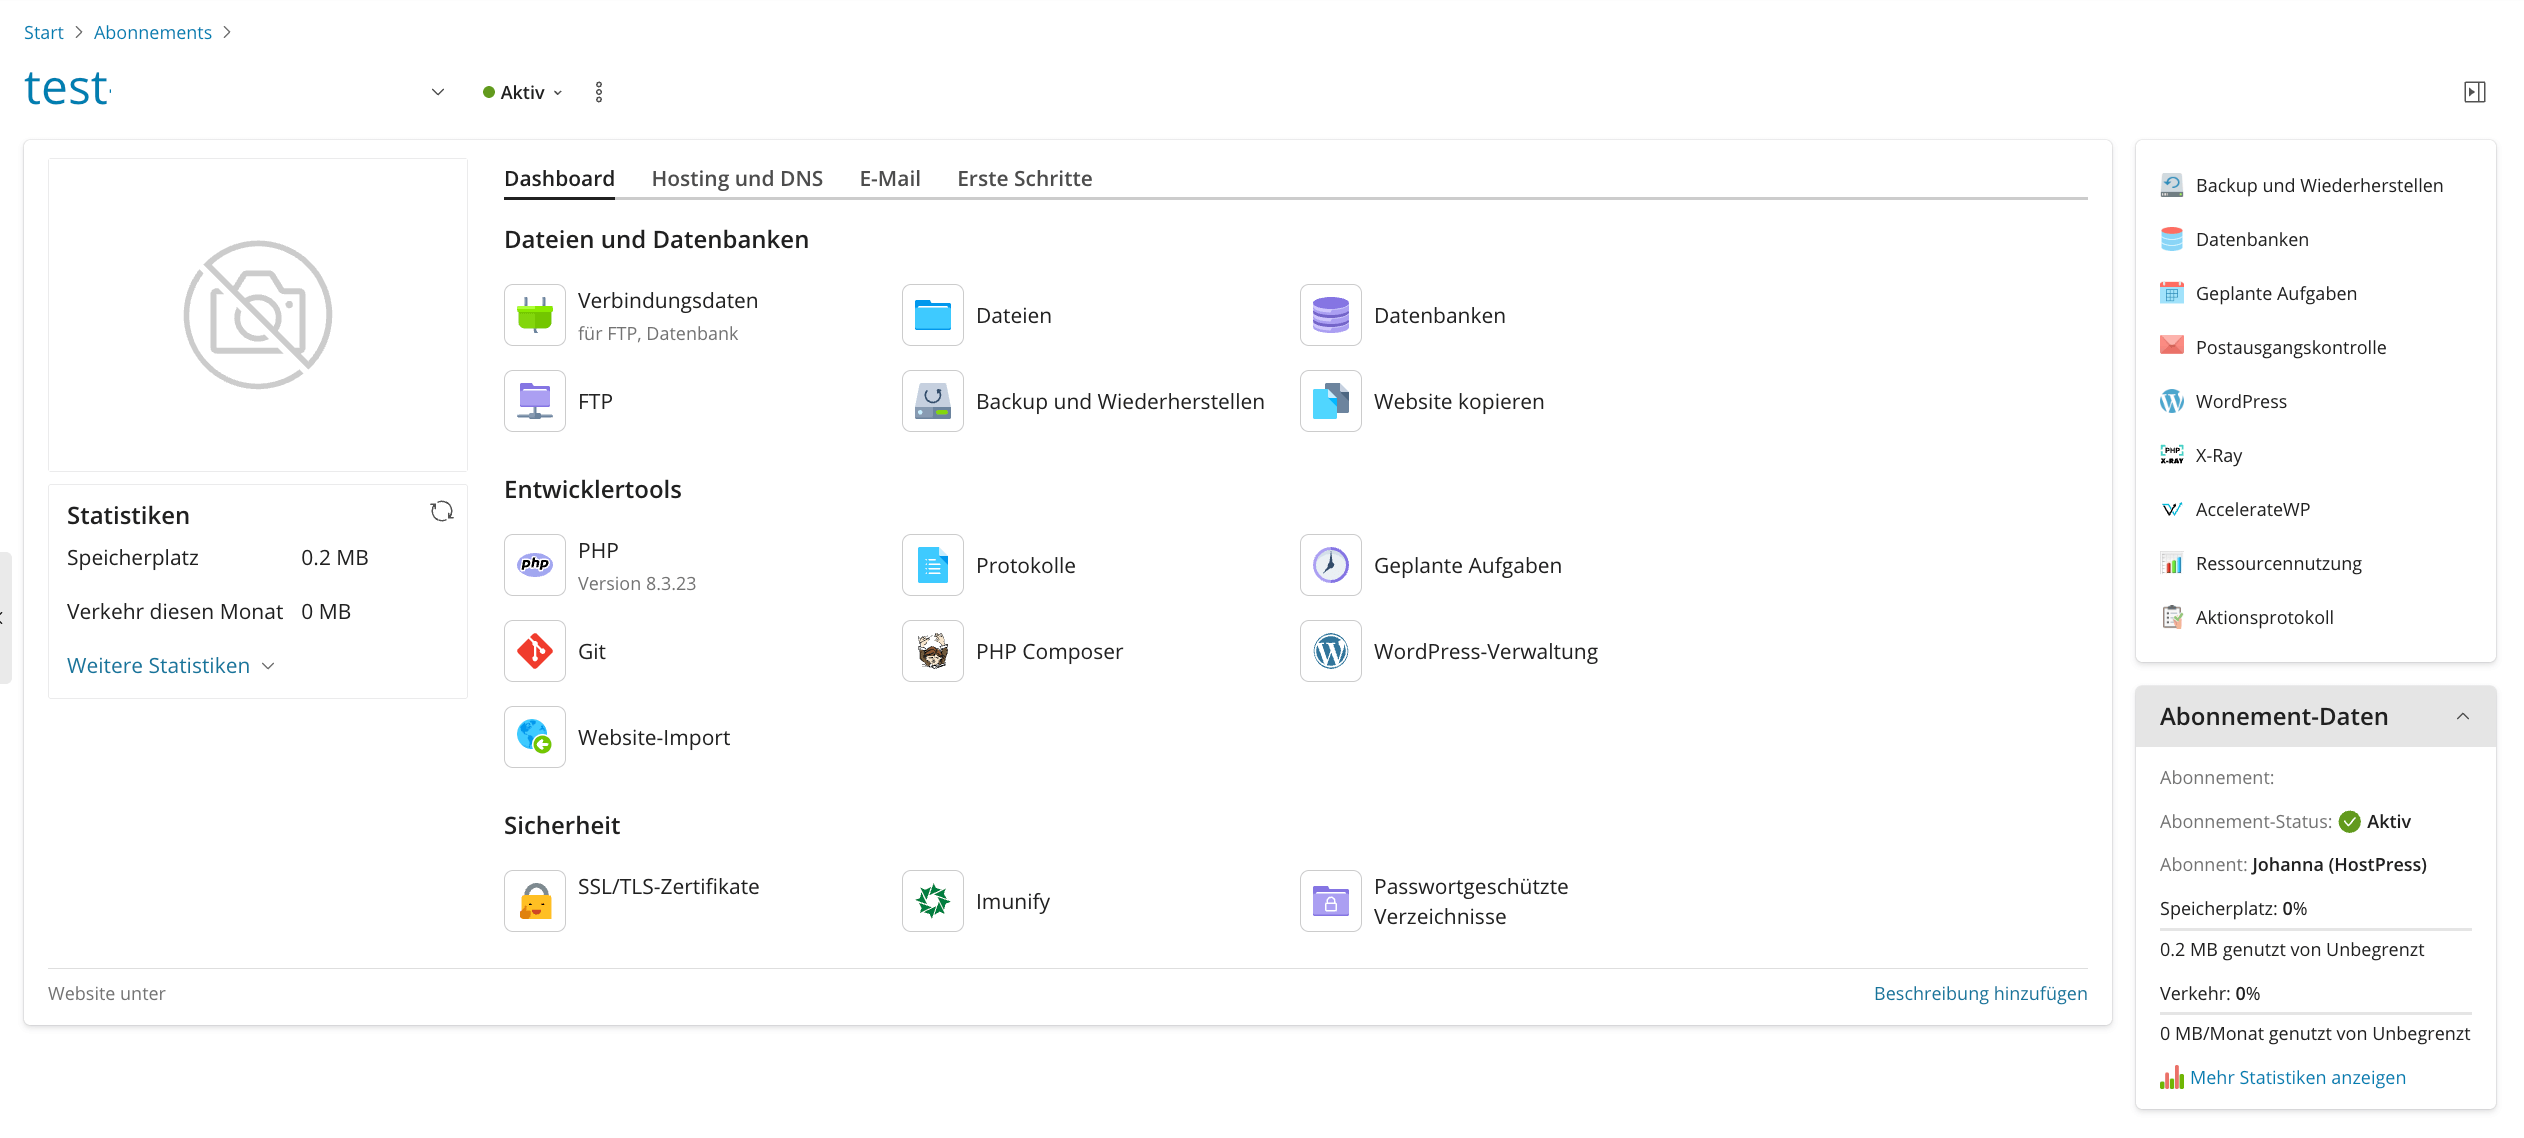Open AccelerateWP from the sidebar icon

point(2172,509)
